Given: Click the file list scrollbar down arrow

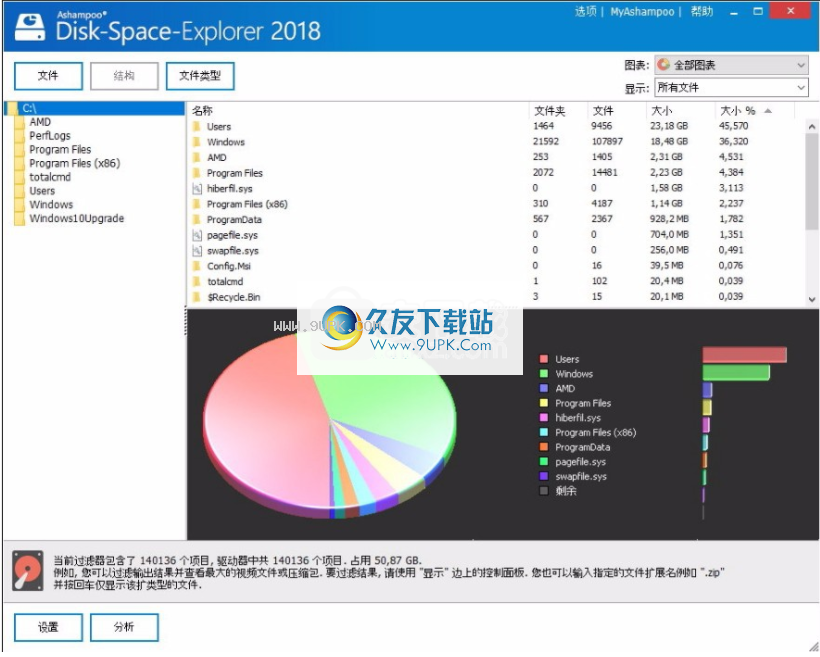Looking at the screenshot, I should [x=812, y=299].
